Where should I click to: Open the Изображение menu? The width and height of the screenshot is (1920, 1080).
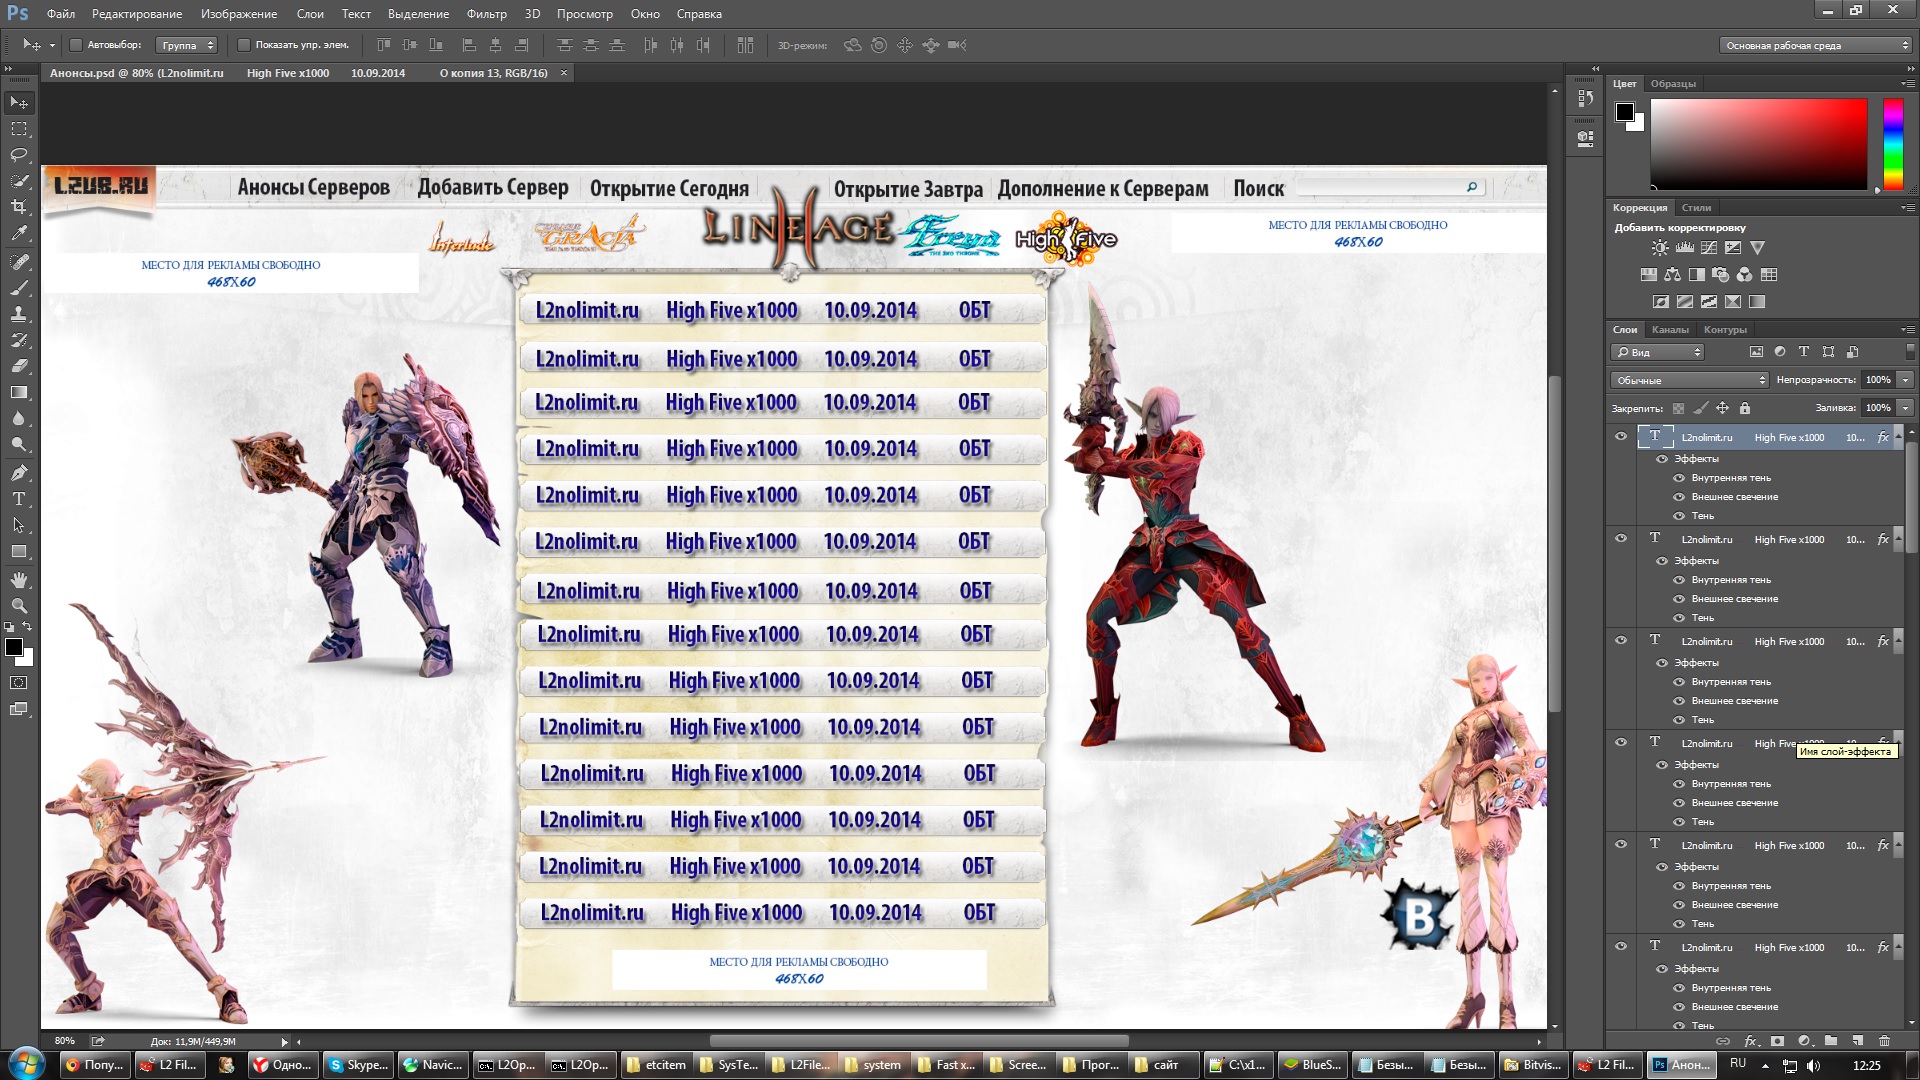(238, 14)
